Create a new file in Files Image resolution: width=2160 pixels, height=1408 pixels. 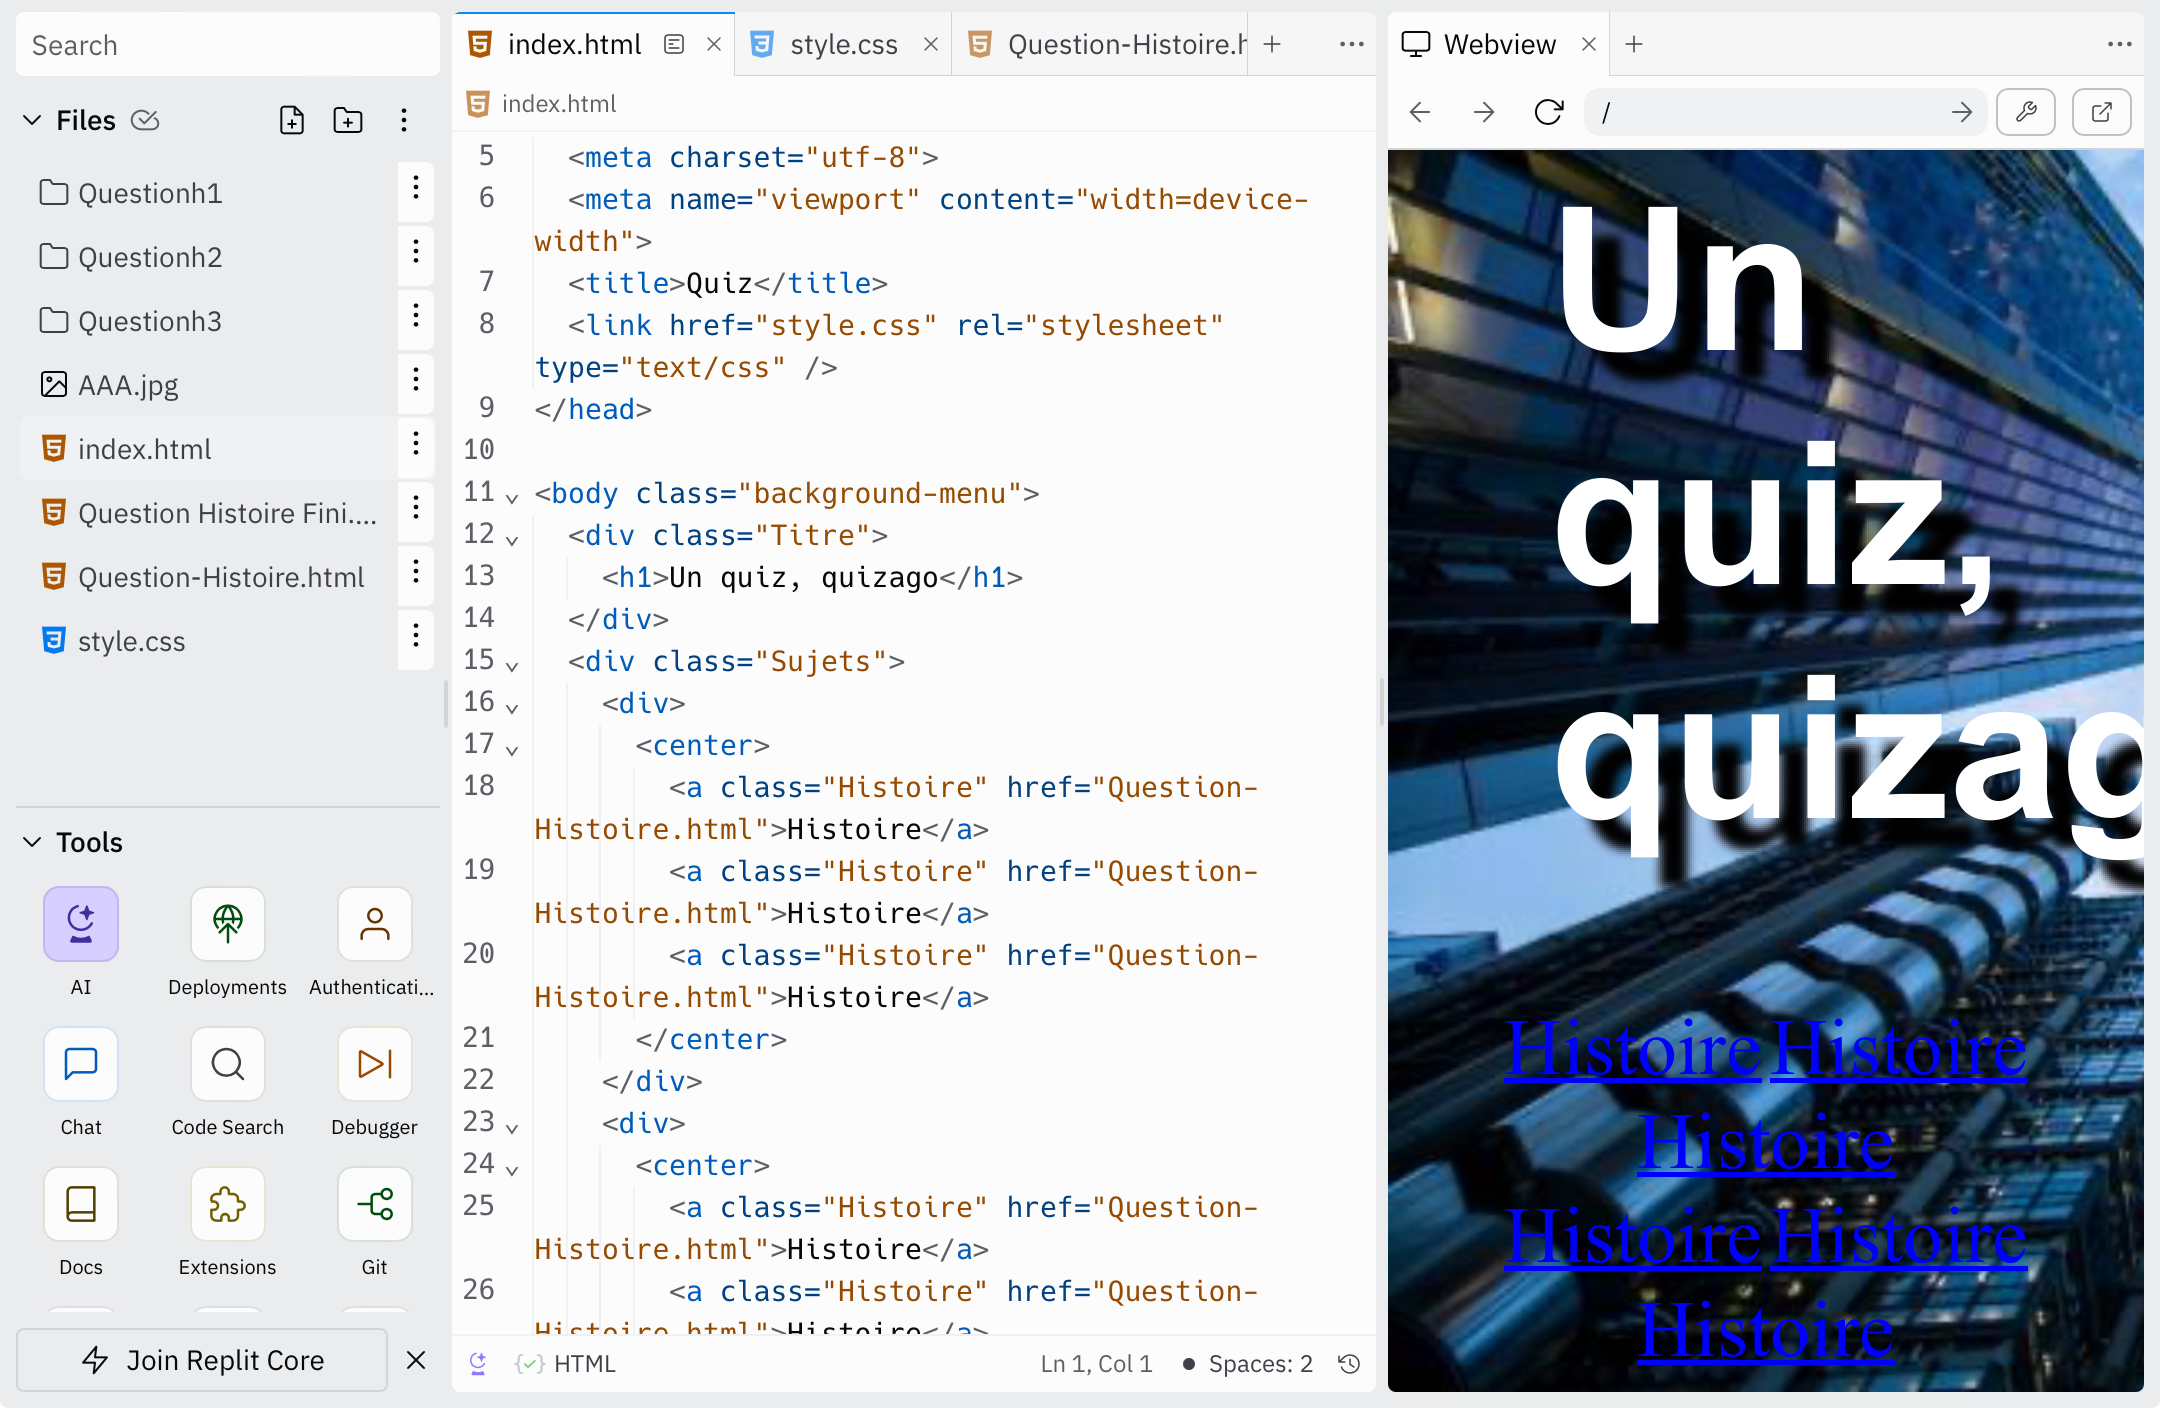(x=292, y=120)
